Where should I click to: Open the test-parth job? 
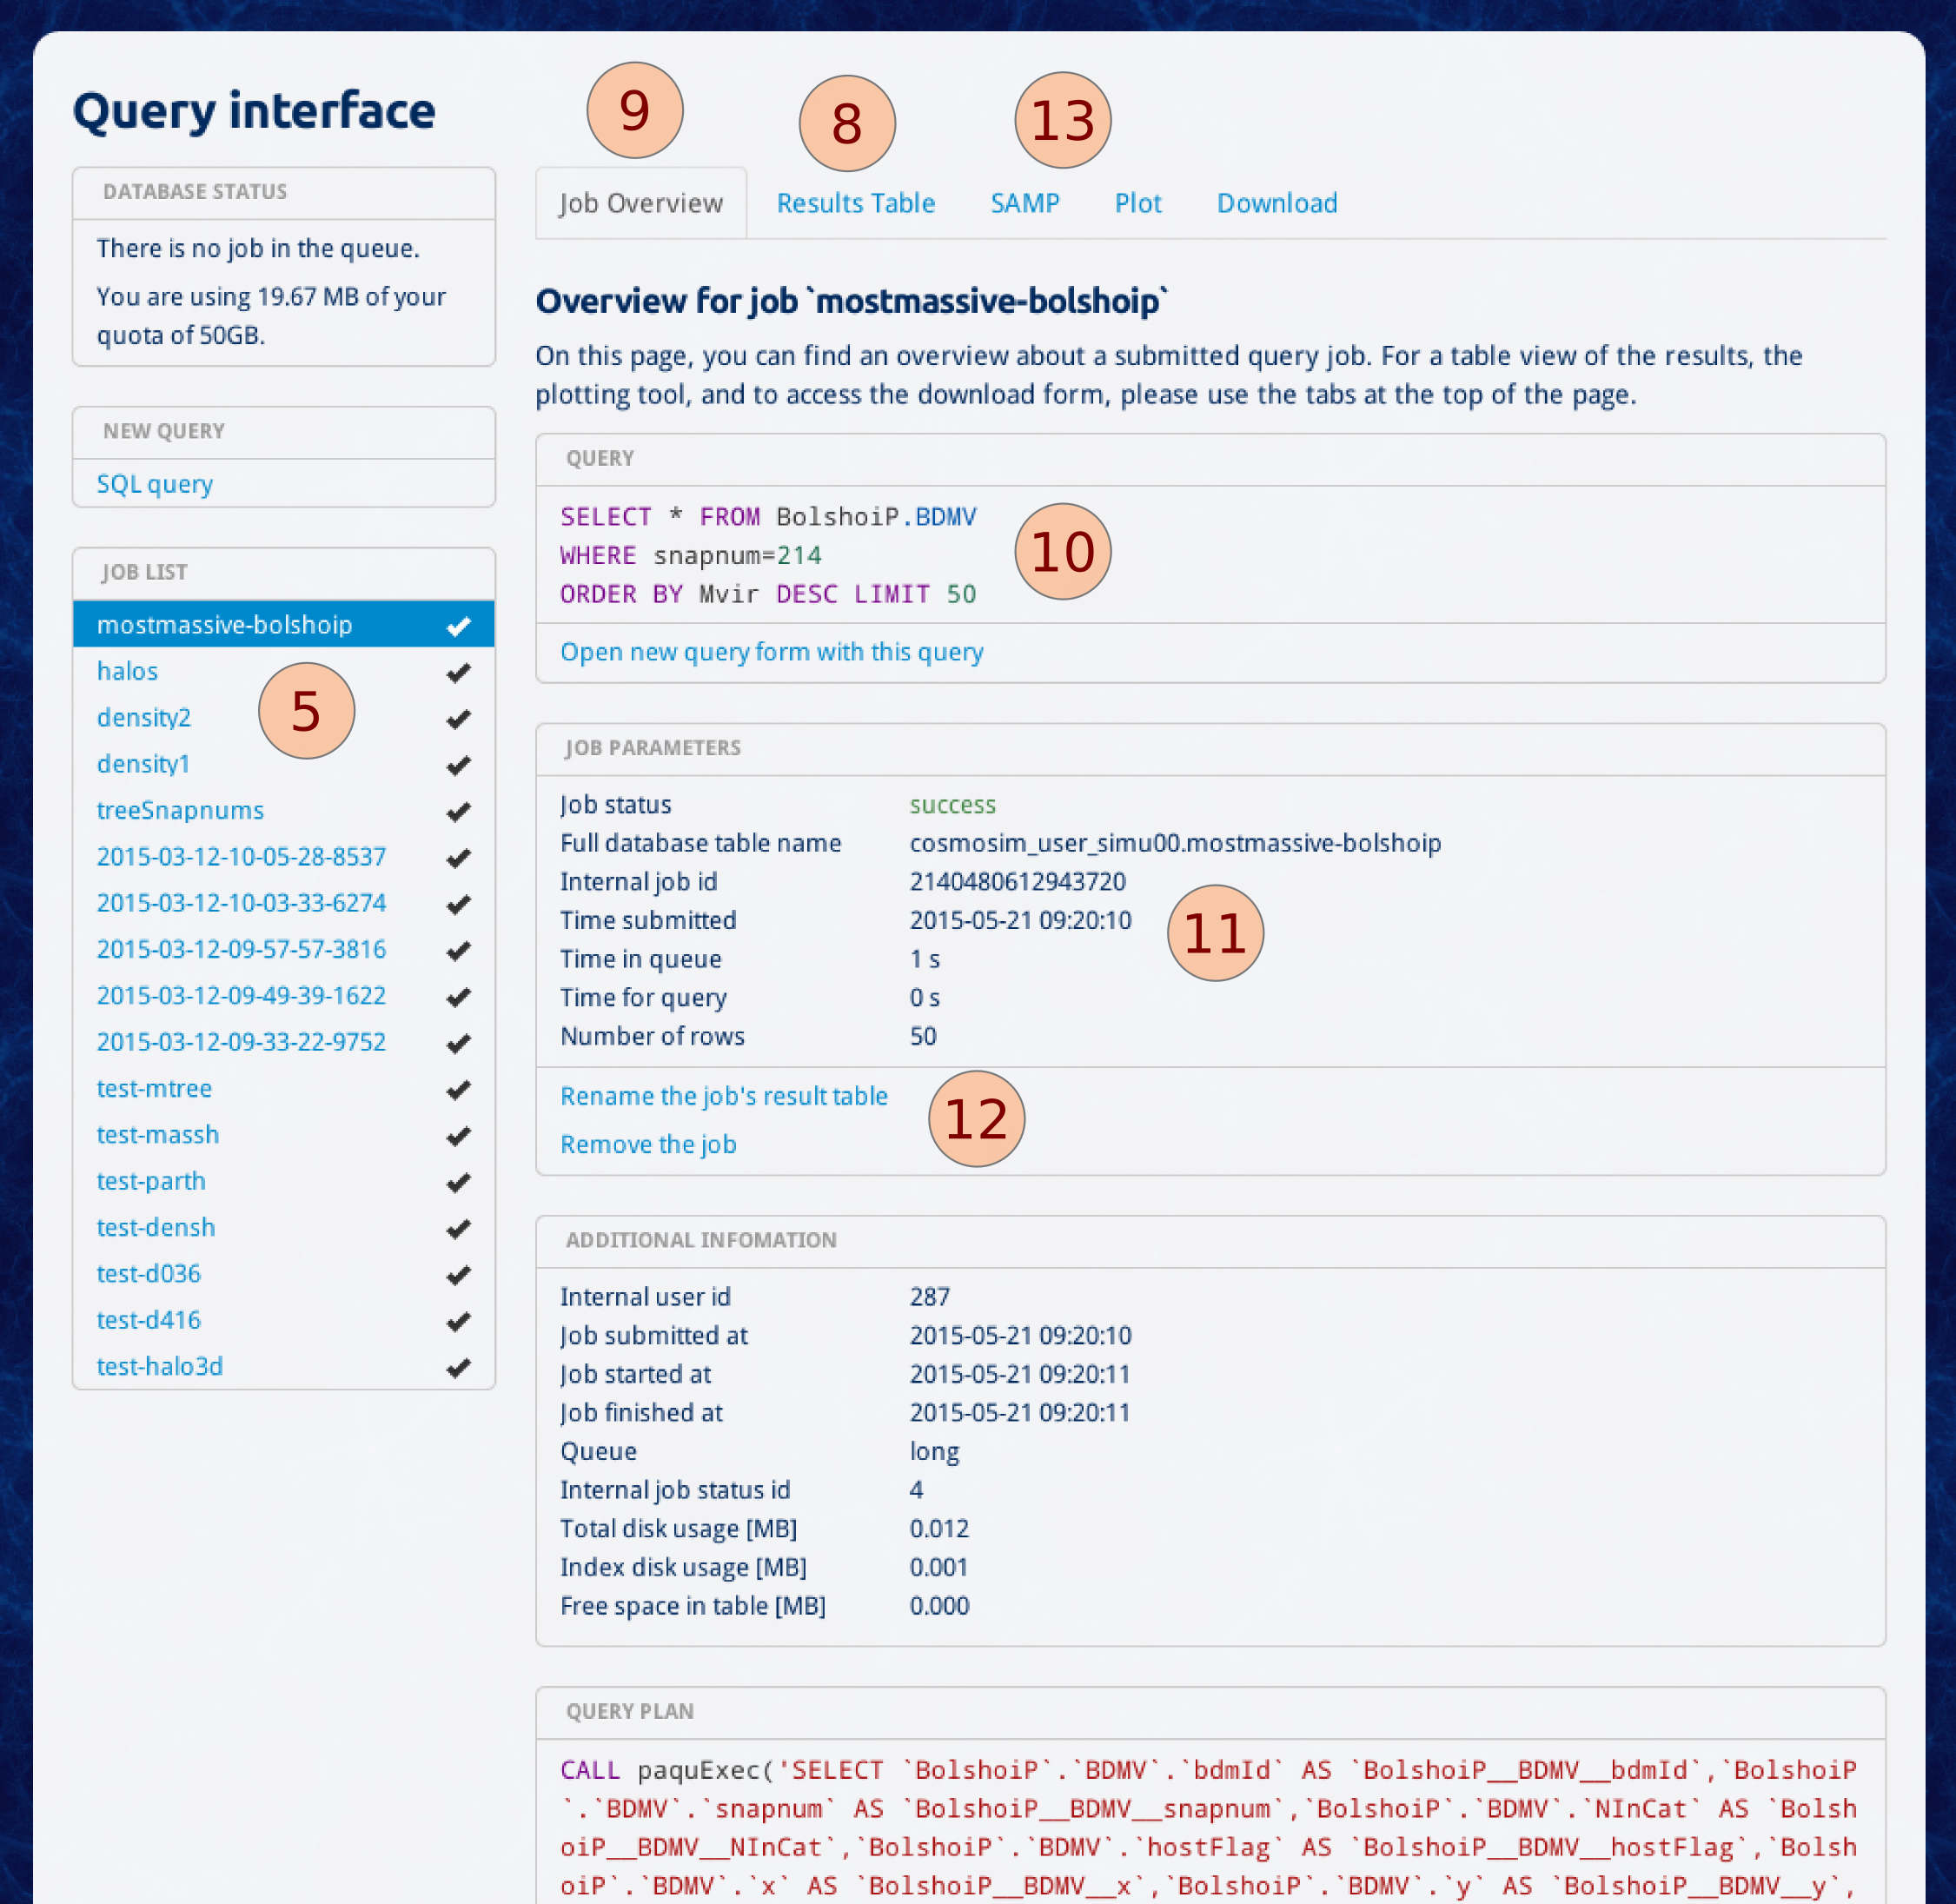151,1181
